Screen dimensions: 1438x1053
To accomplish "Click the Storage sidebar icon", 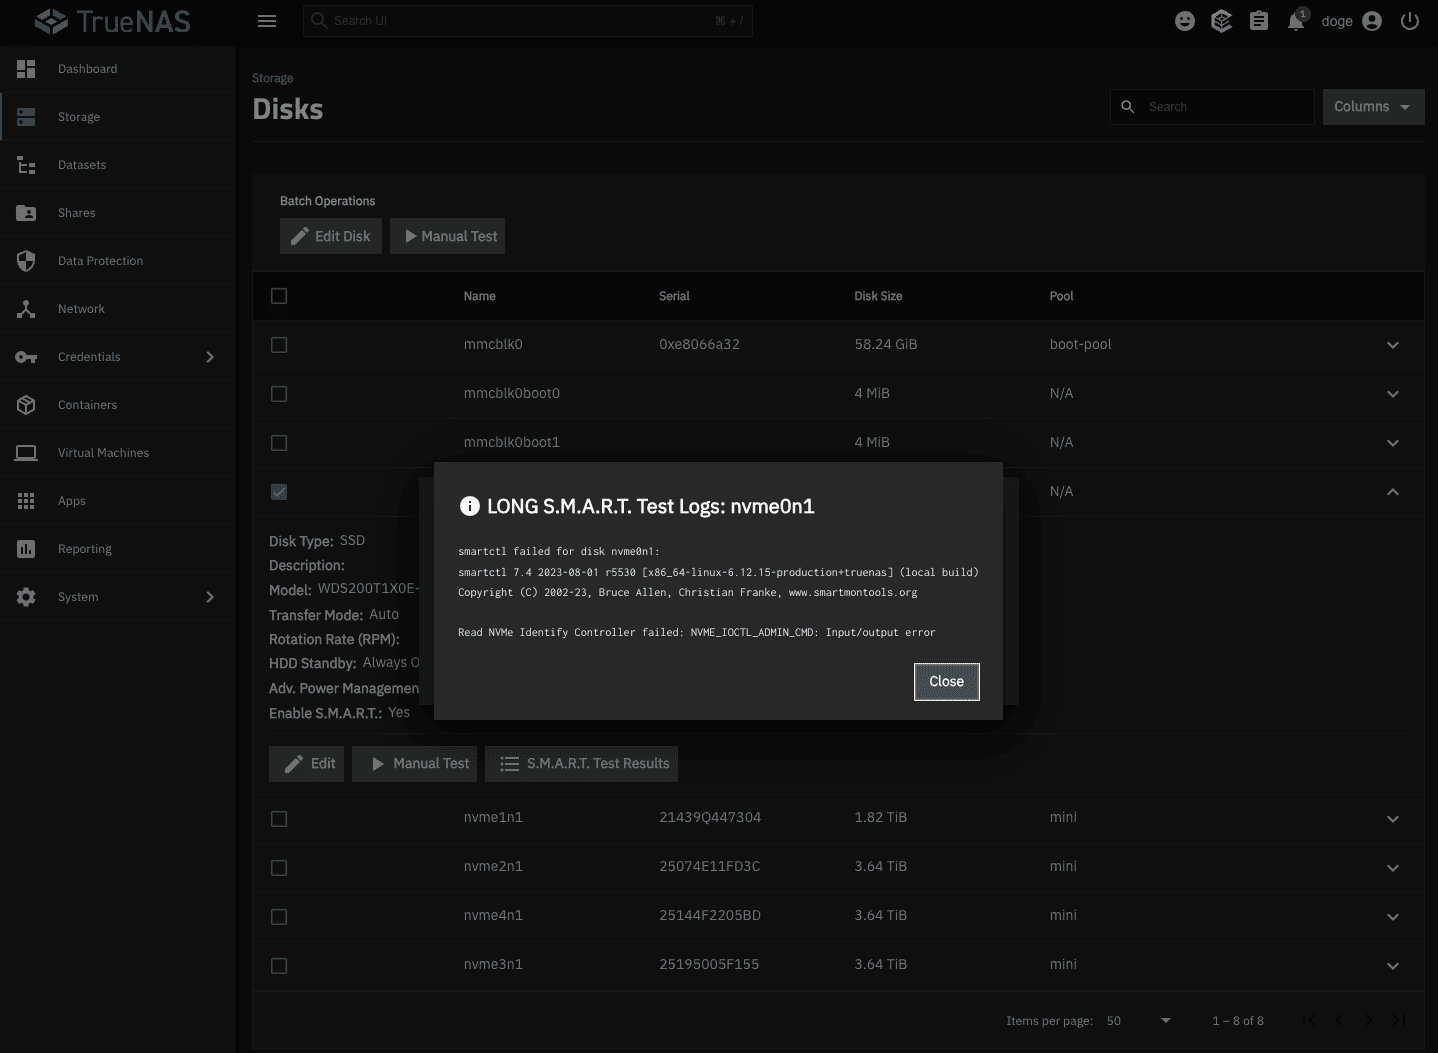I will tap(26, 117).
